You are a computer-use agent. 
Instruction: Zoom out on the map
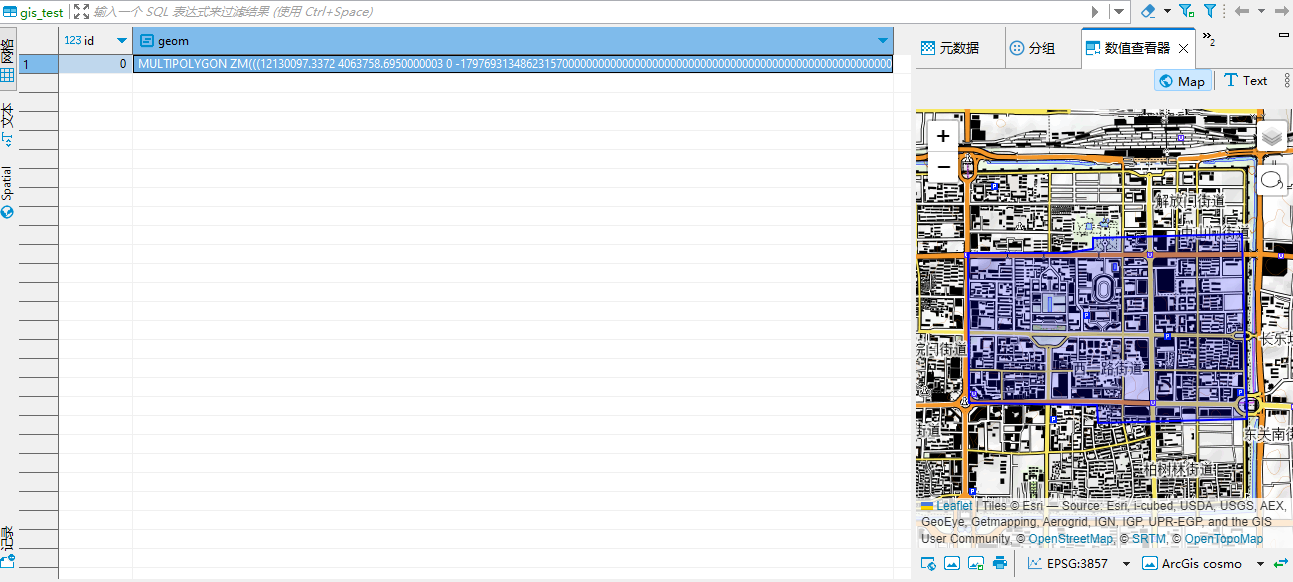click(x=943, y=166)
